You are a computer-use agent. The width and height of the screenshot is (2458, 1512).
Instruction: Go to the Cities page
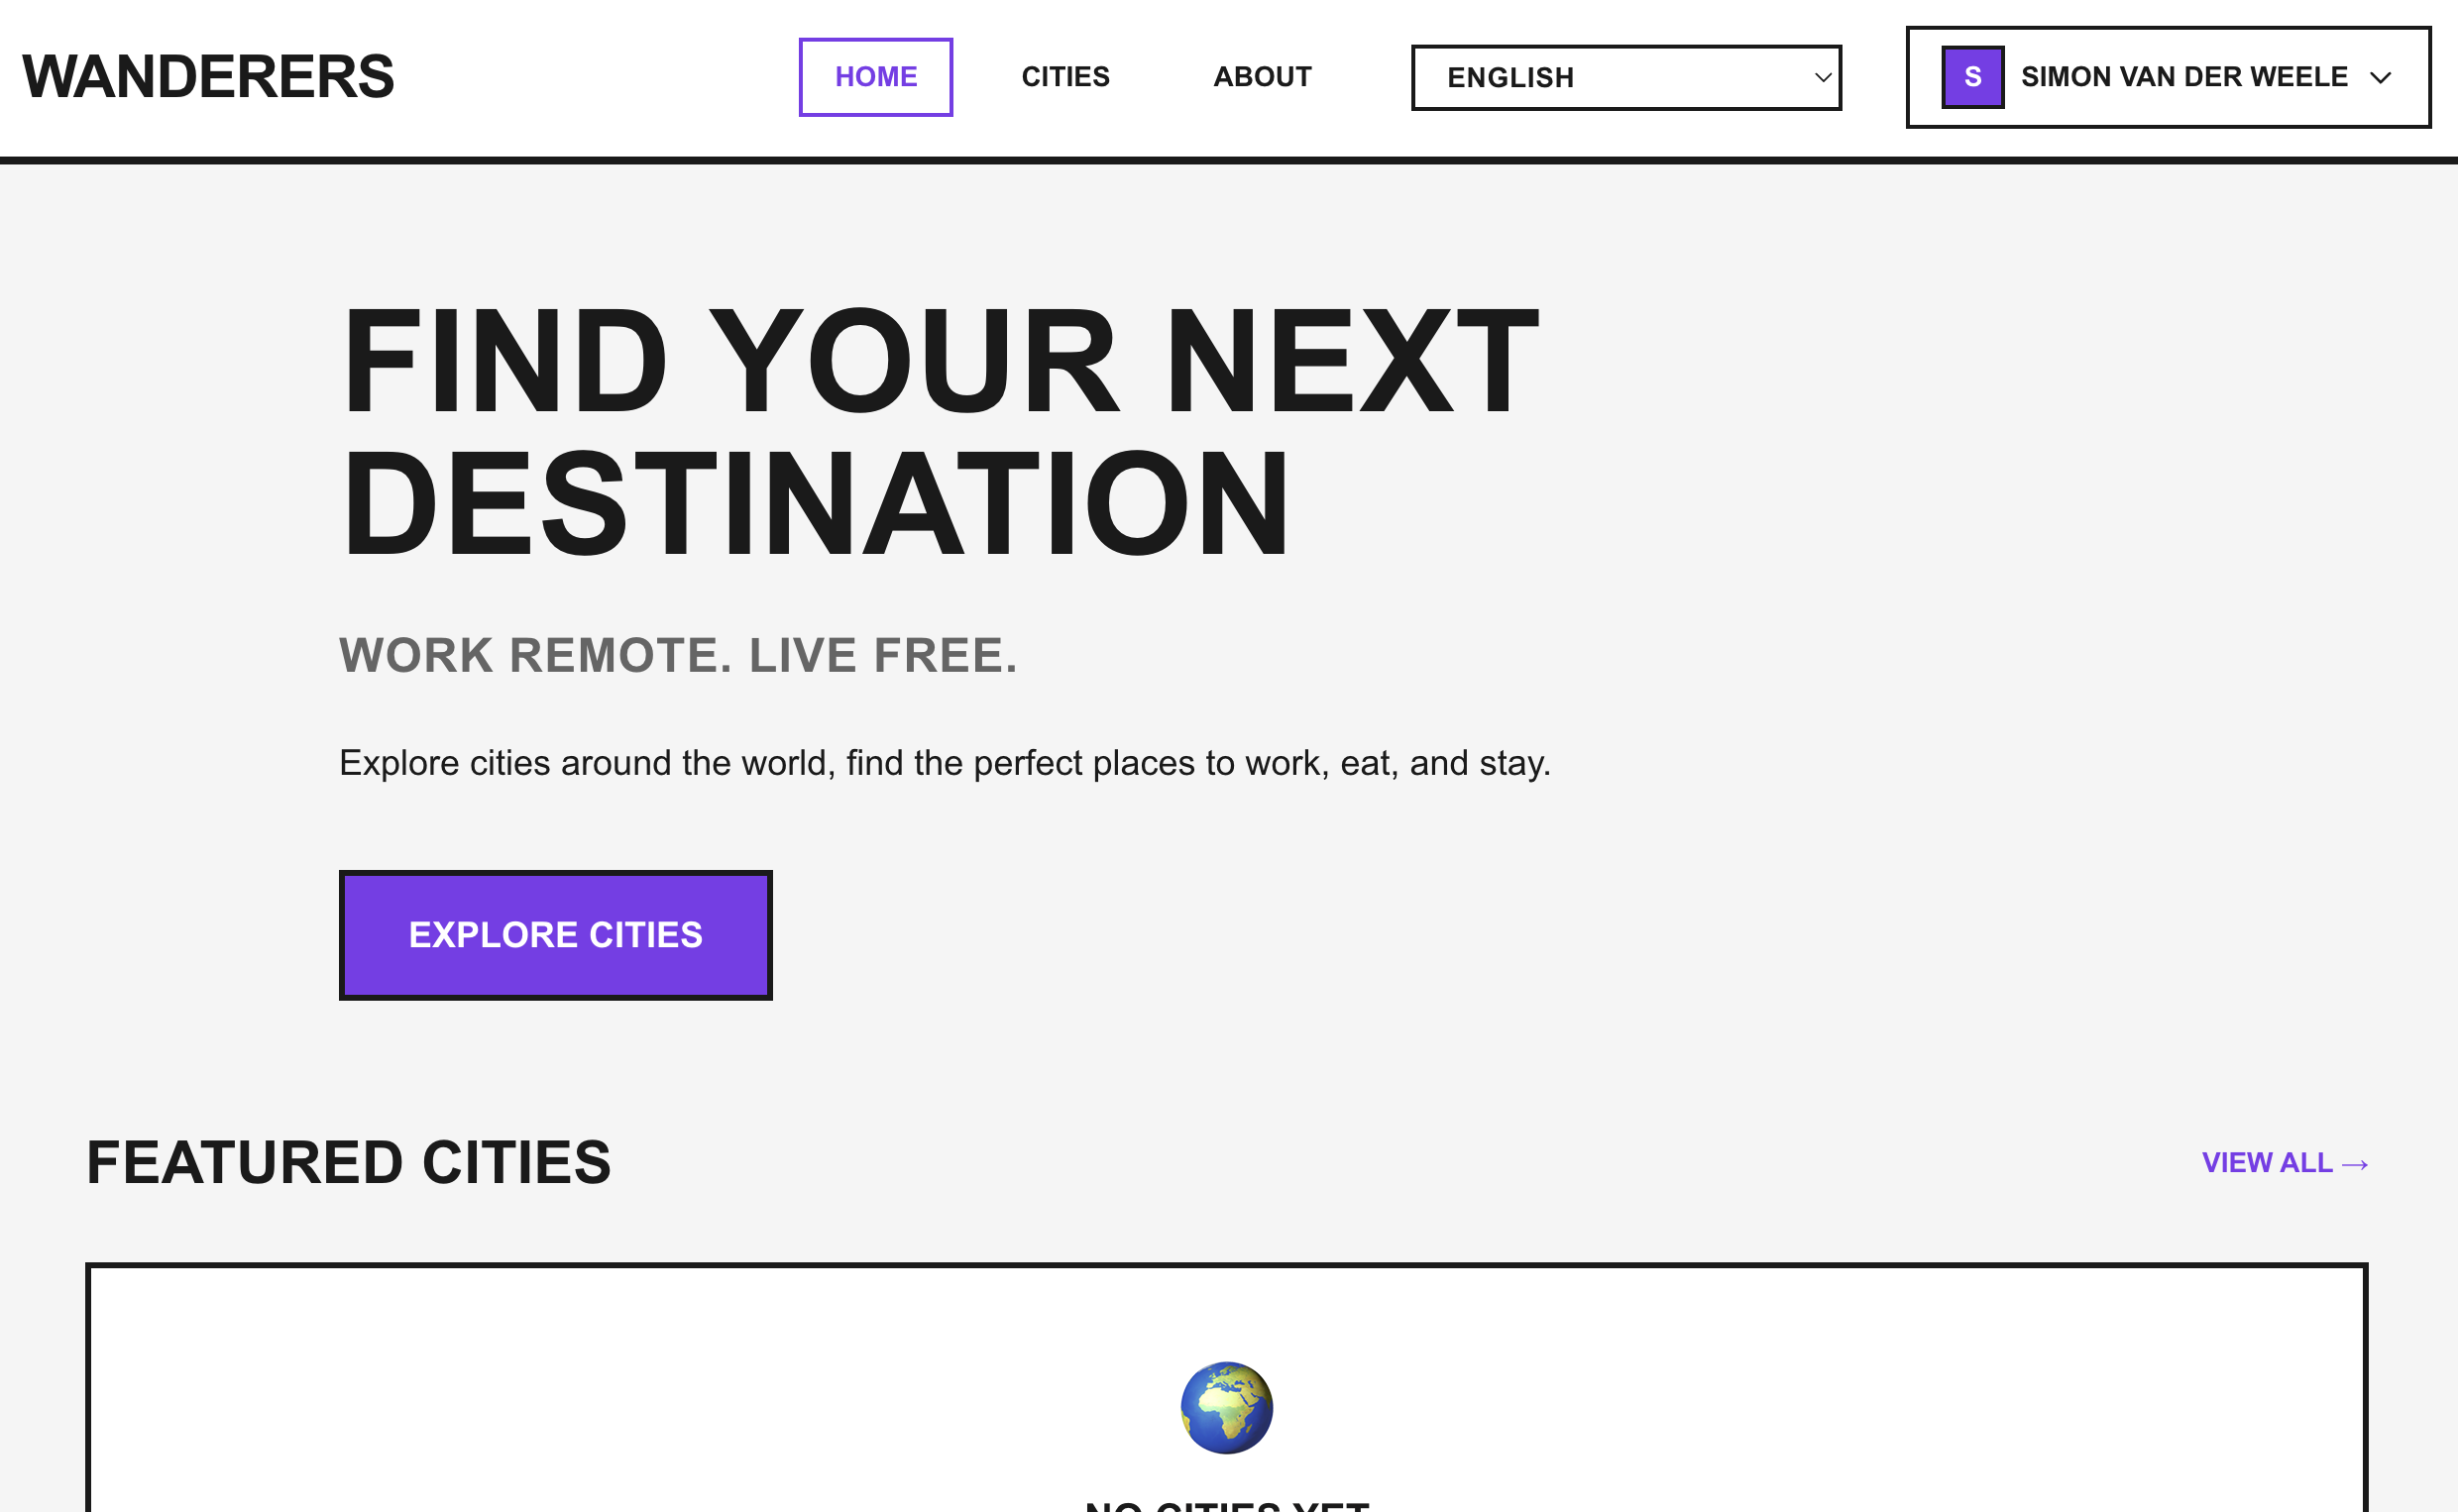[1065, 77]
